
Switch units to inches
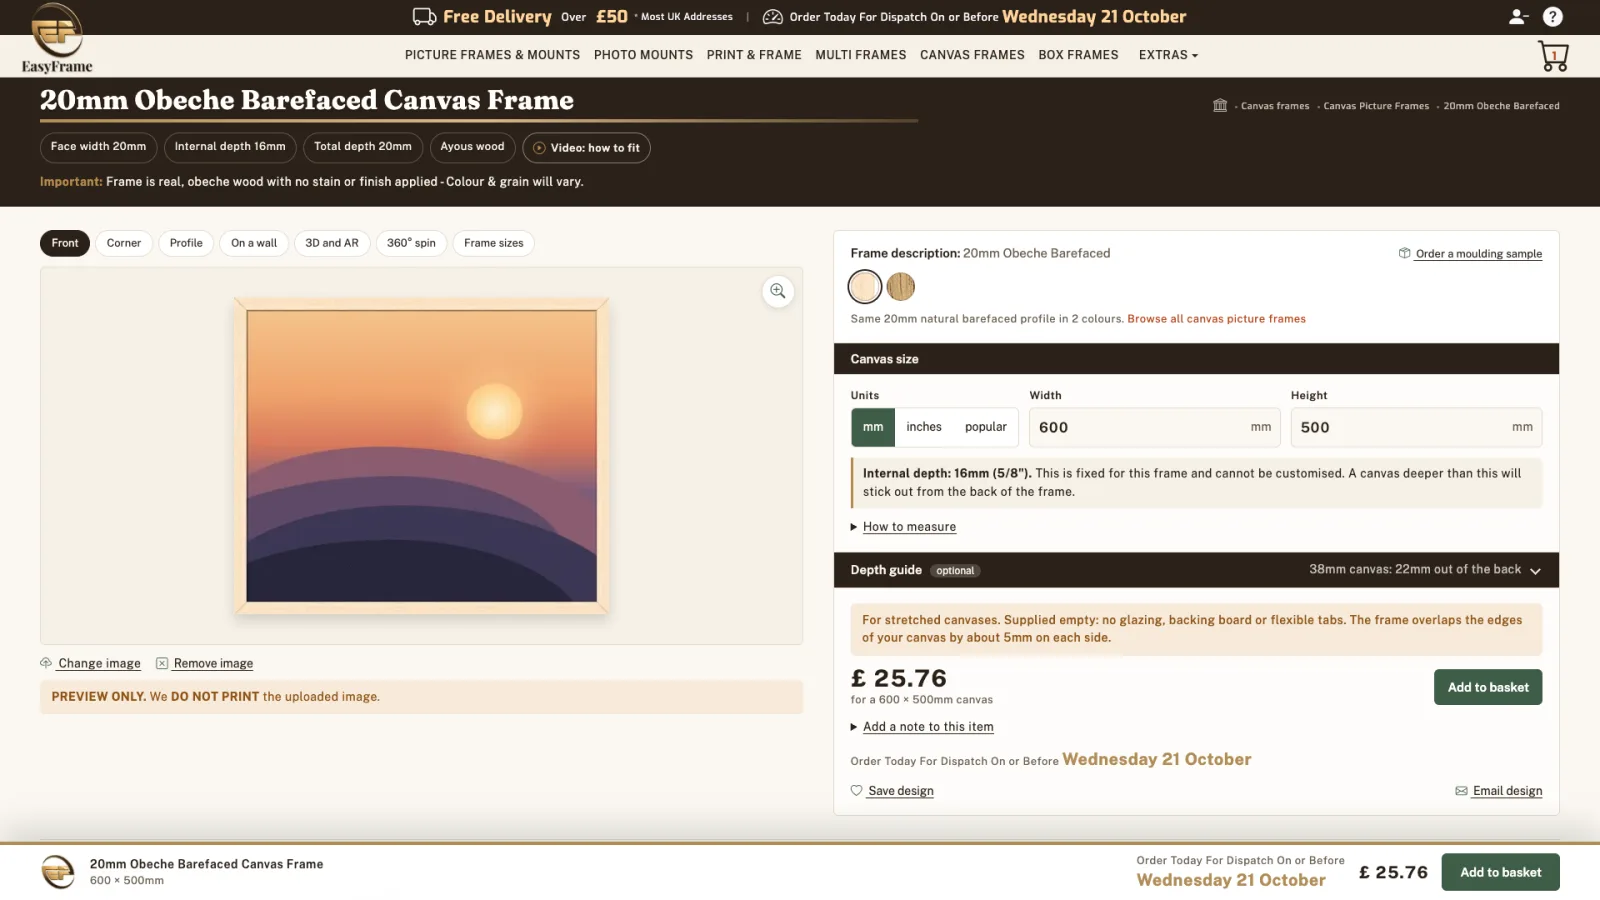924,427
